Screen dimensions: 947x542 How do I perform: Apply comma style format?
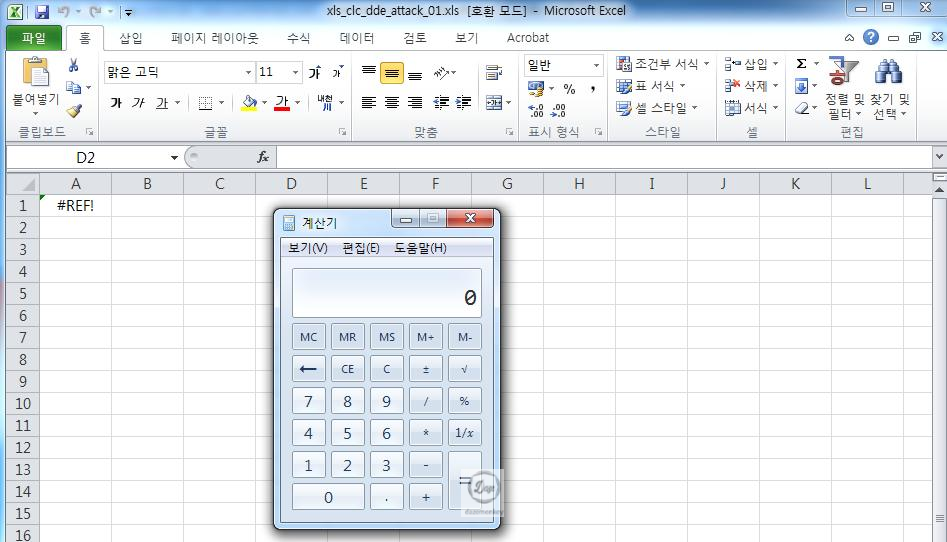click(x=593, y=89)
